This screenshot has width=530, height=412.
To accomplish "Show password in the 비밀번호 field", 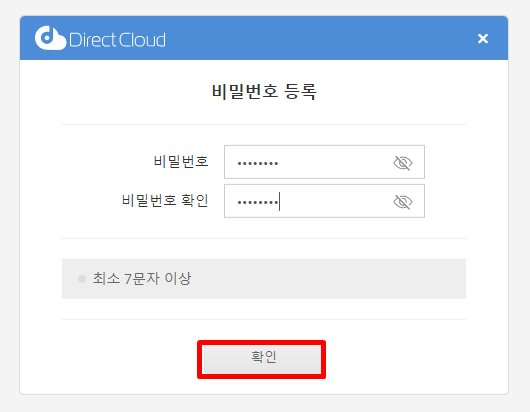I will point(403,163).
